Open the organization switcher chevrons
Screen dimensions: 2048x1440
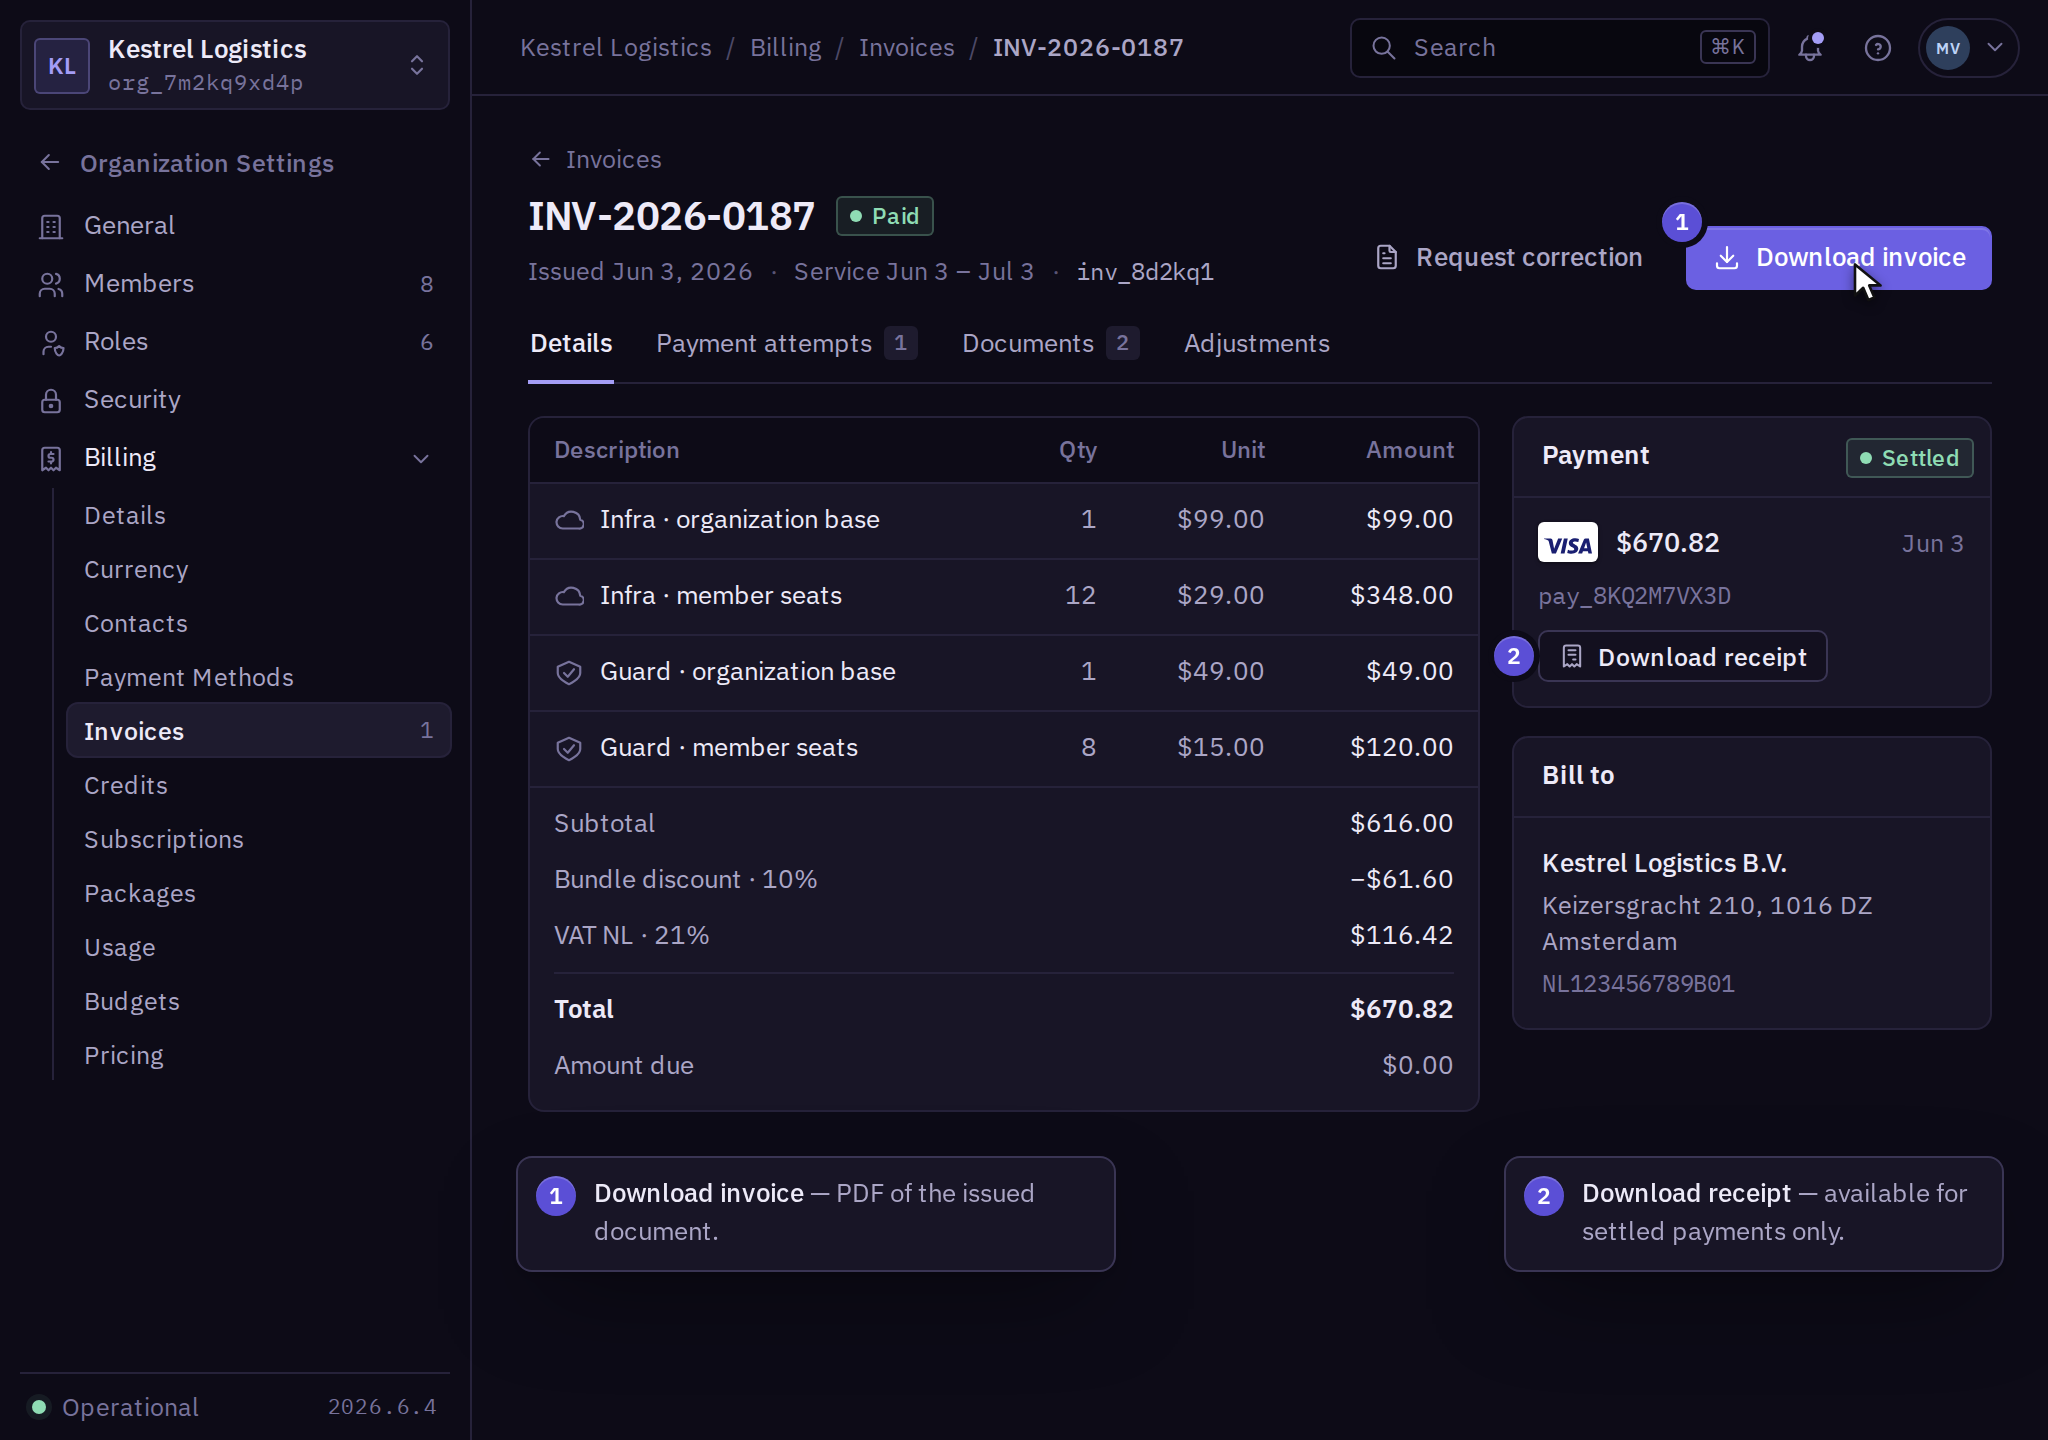pos(417,65)
